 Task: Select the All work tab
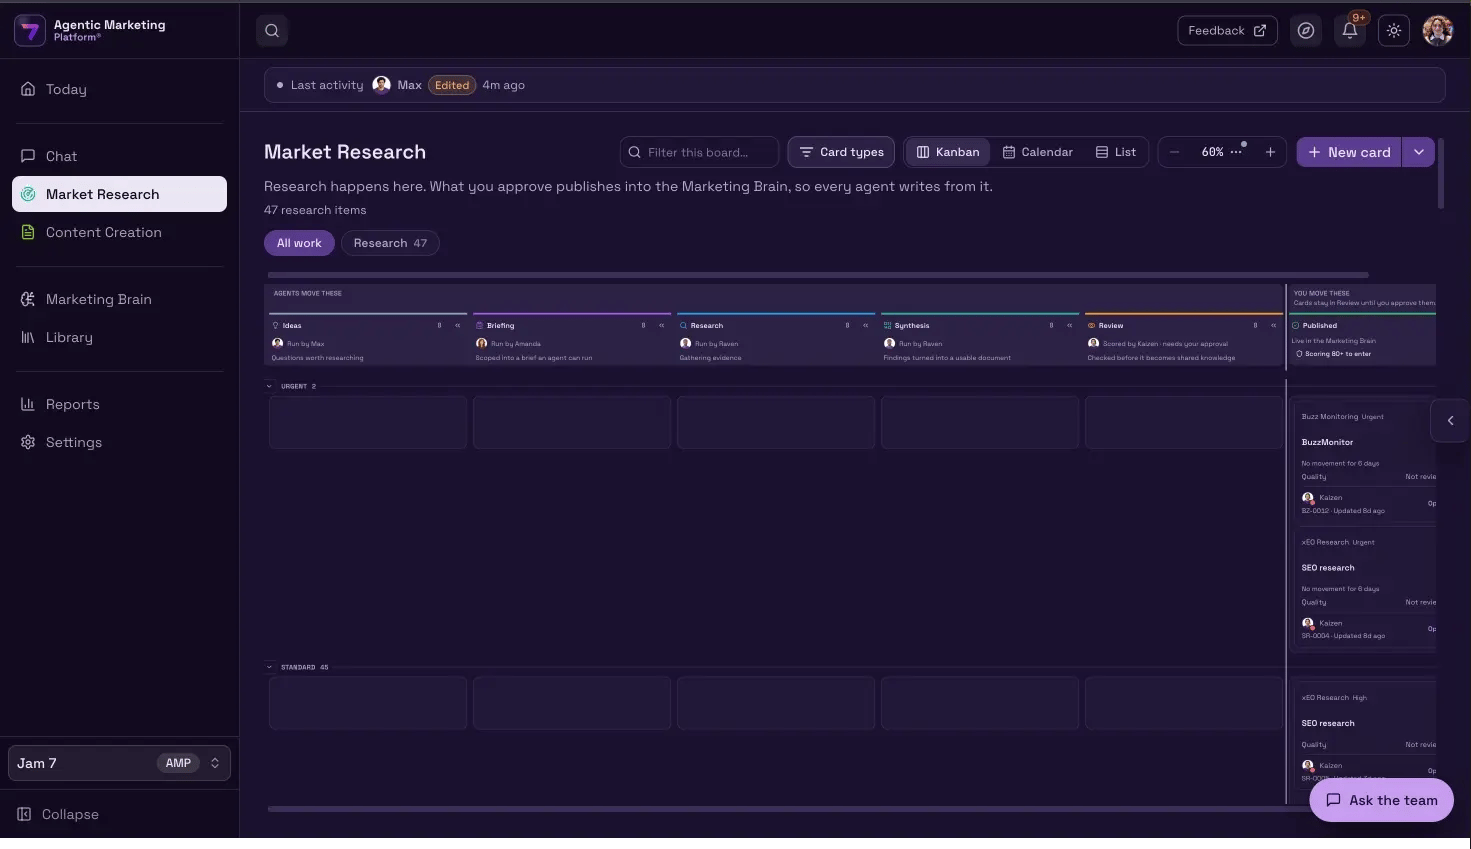click(x=299, y=243)
